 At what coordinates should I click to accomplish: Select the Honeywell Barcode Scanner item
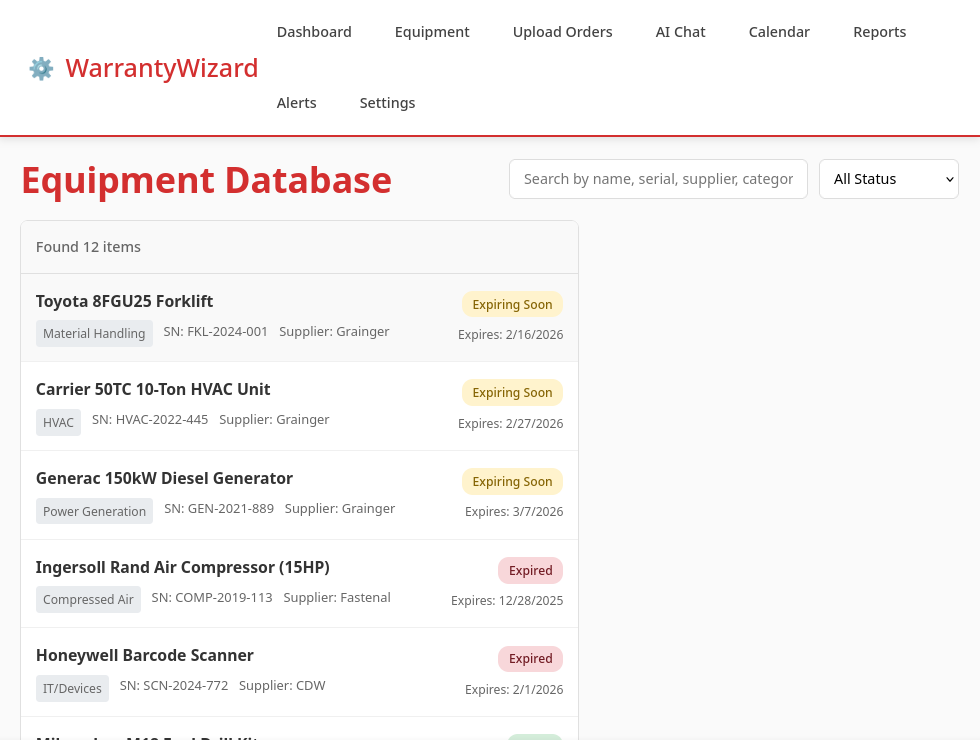[299, 672]
